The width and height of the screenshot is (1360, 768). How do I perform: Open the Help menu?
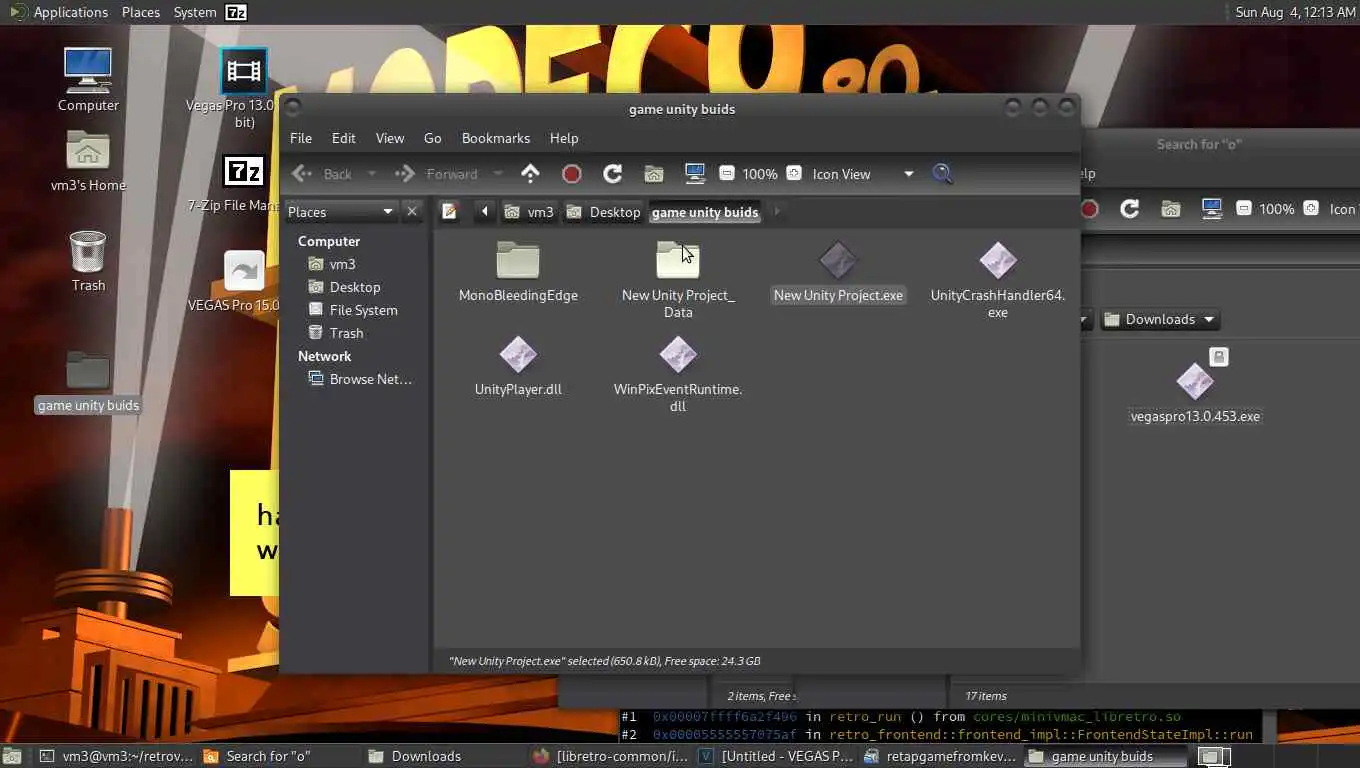coord(564,138)
